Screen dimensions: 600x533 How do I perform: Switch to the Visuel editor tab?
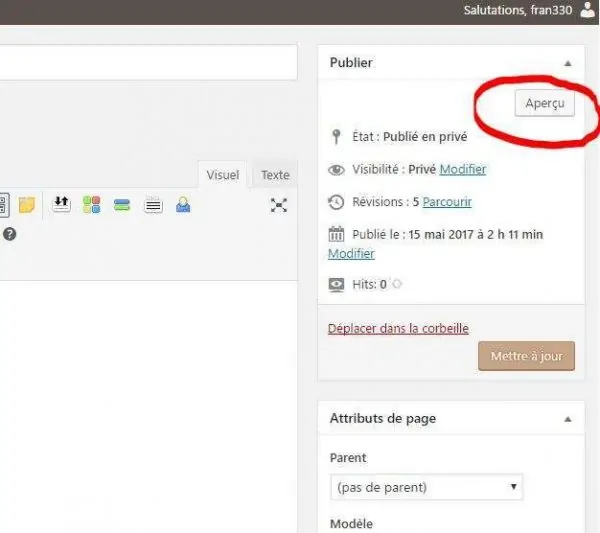pyautogui.click(x=223, y=175)
